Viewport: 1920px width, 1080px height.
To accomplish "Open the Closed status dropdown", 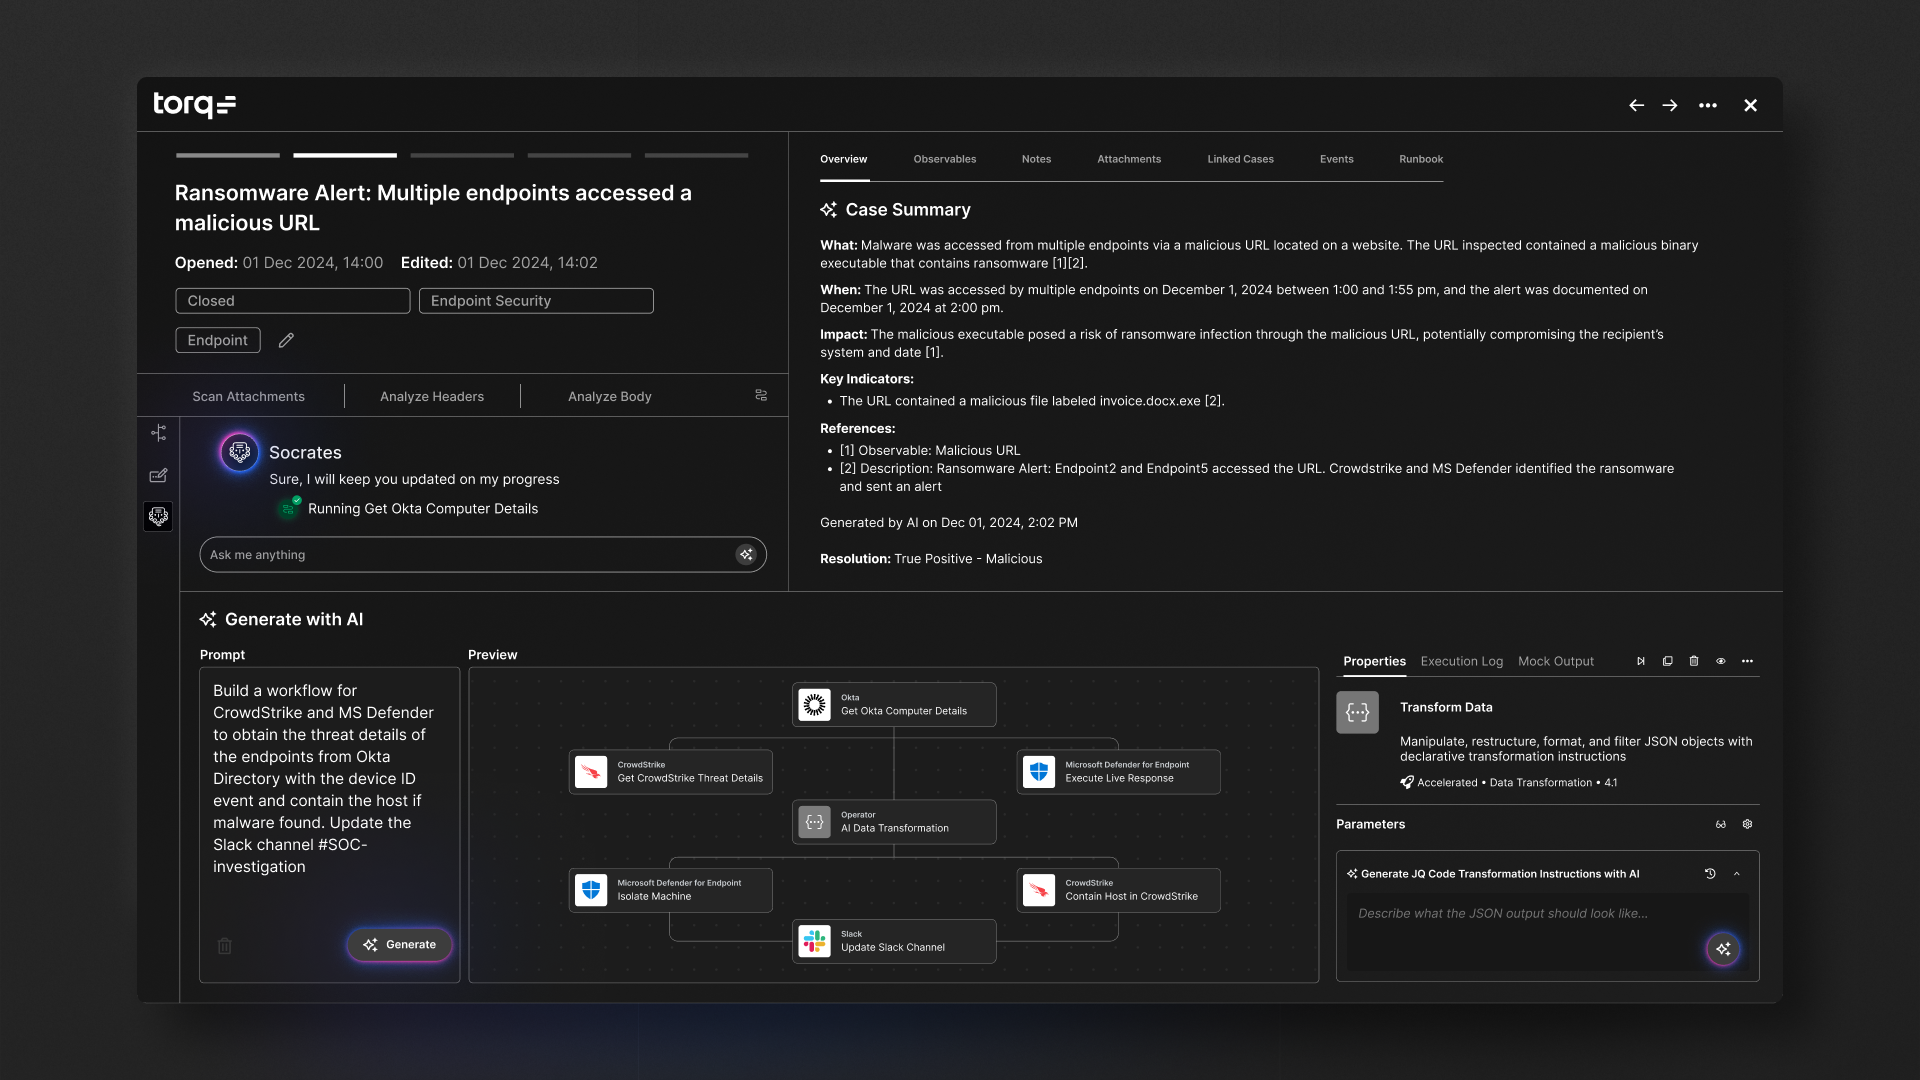I will (x=292, y=301).
